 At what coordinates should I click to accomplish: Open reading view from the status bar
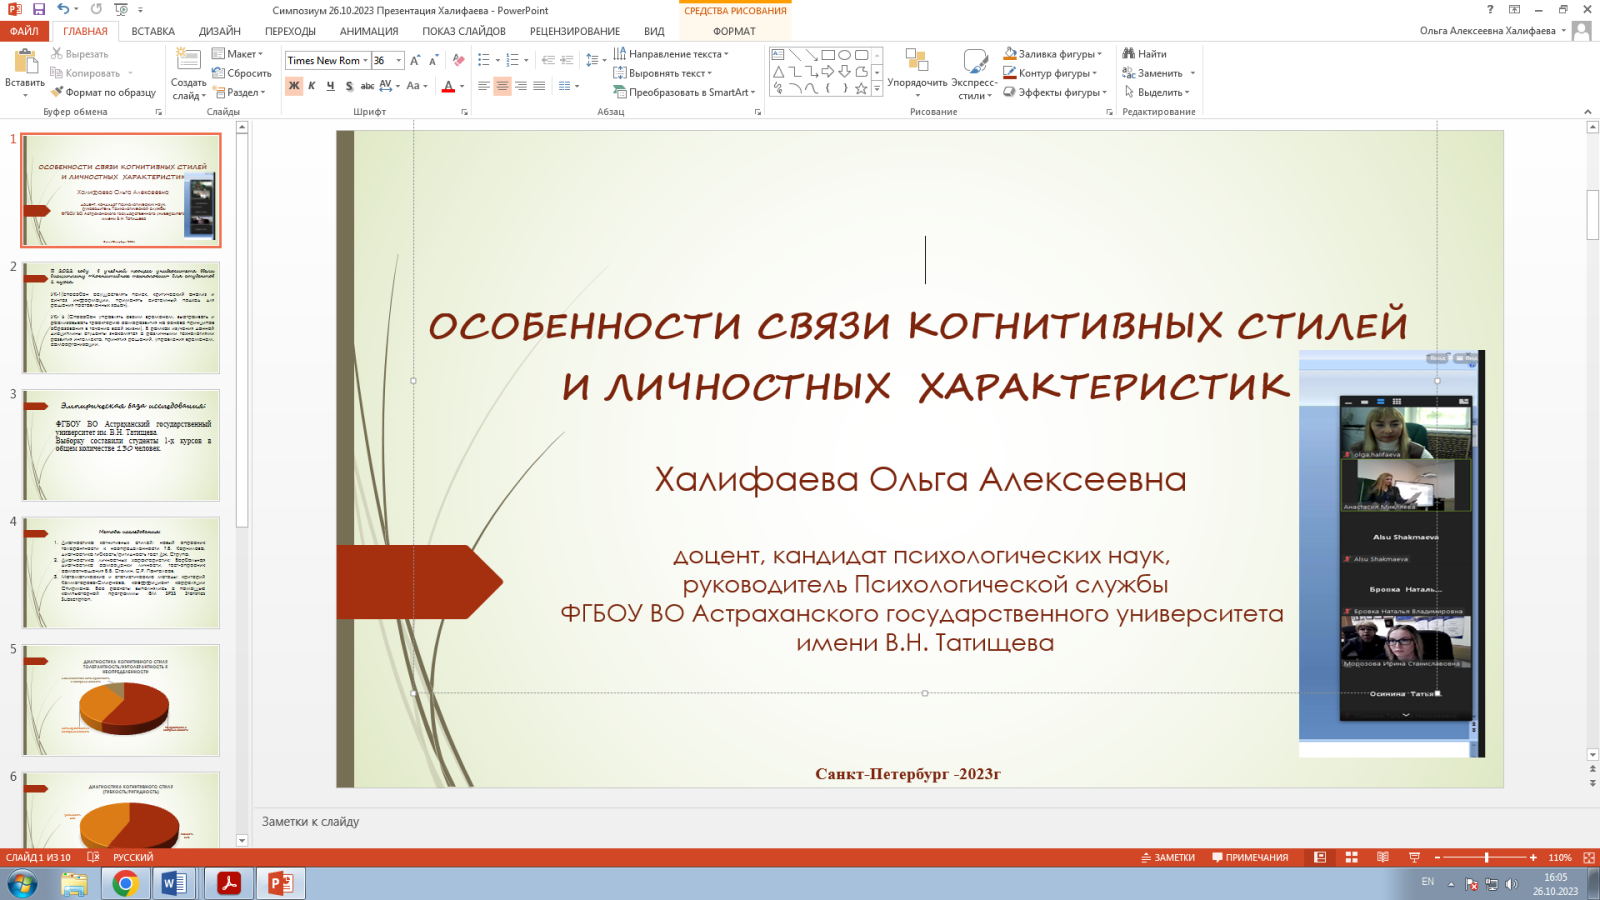tap(1383, 857)
